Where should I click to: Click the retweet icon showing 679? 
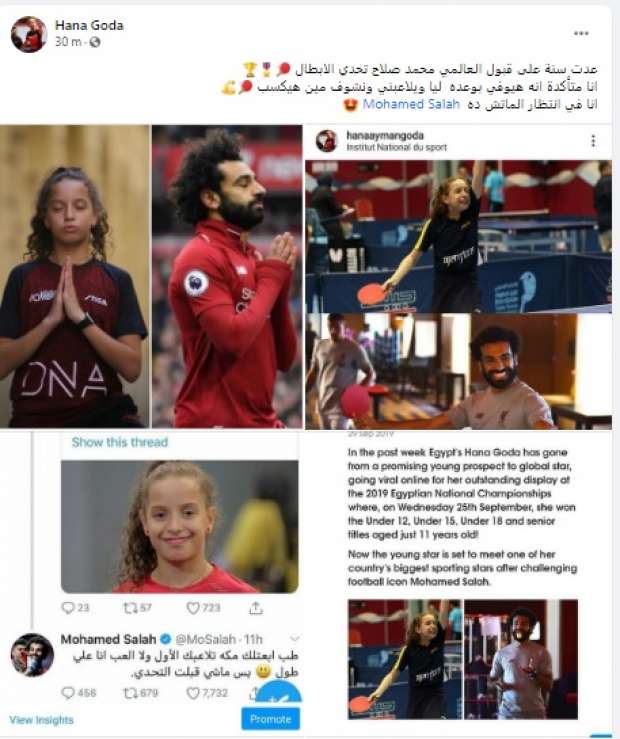coord(130,693)
